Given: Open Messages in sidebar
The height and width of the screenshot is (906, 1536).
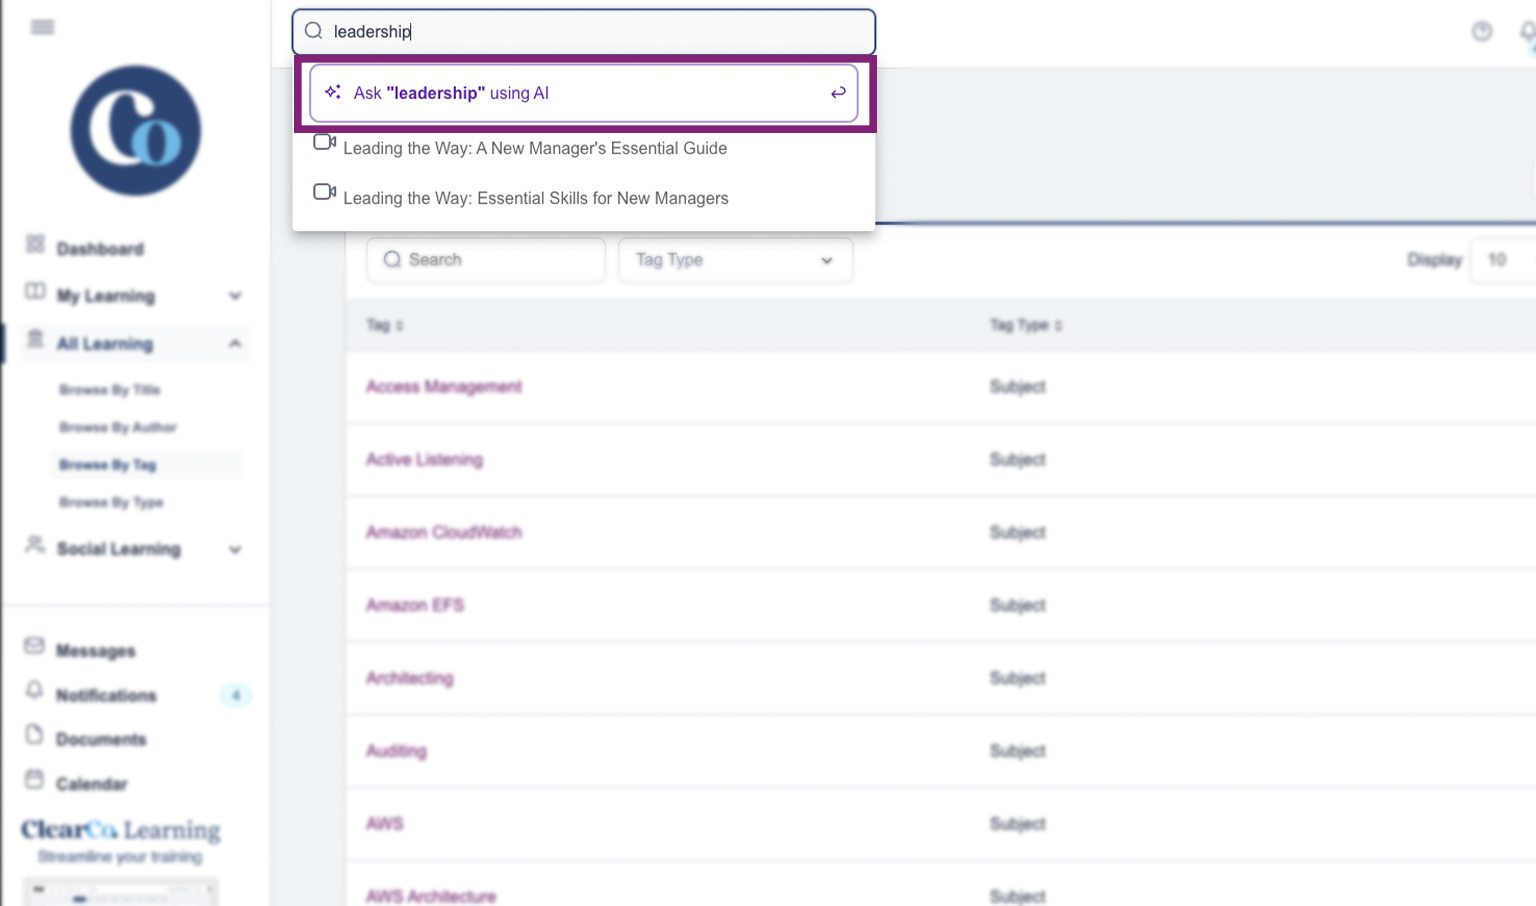Looking at the screenshot, I should [96, 651].
